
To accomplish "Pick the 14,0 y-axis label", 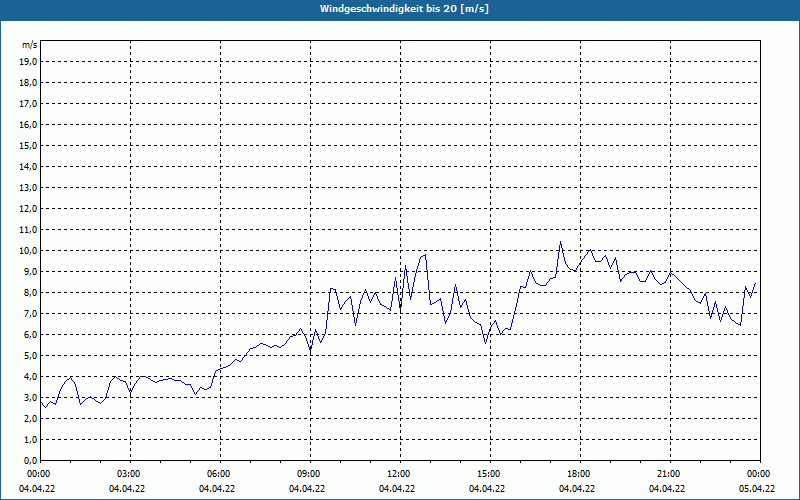I will [28, 166].
